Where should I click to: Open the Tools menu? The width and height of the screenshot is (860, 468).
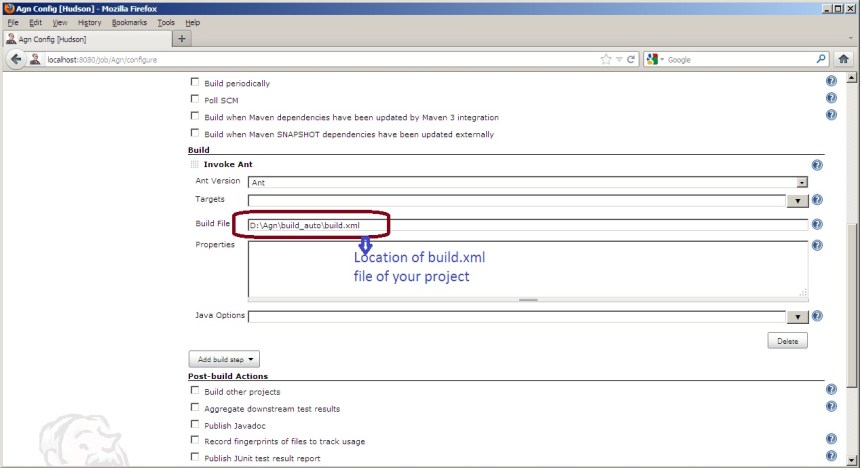tap(166, 22)
